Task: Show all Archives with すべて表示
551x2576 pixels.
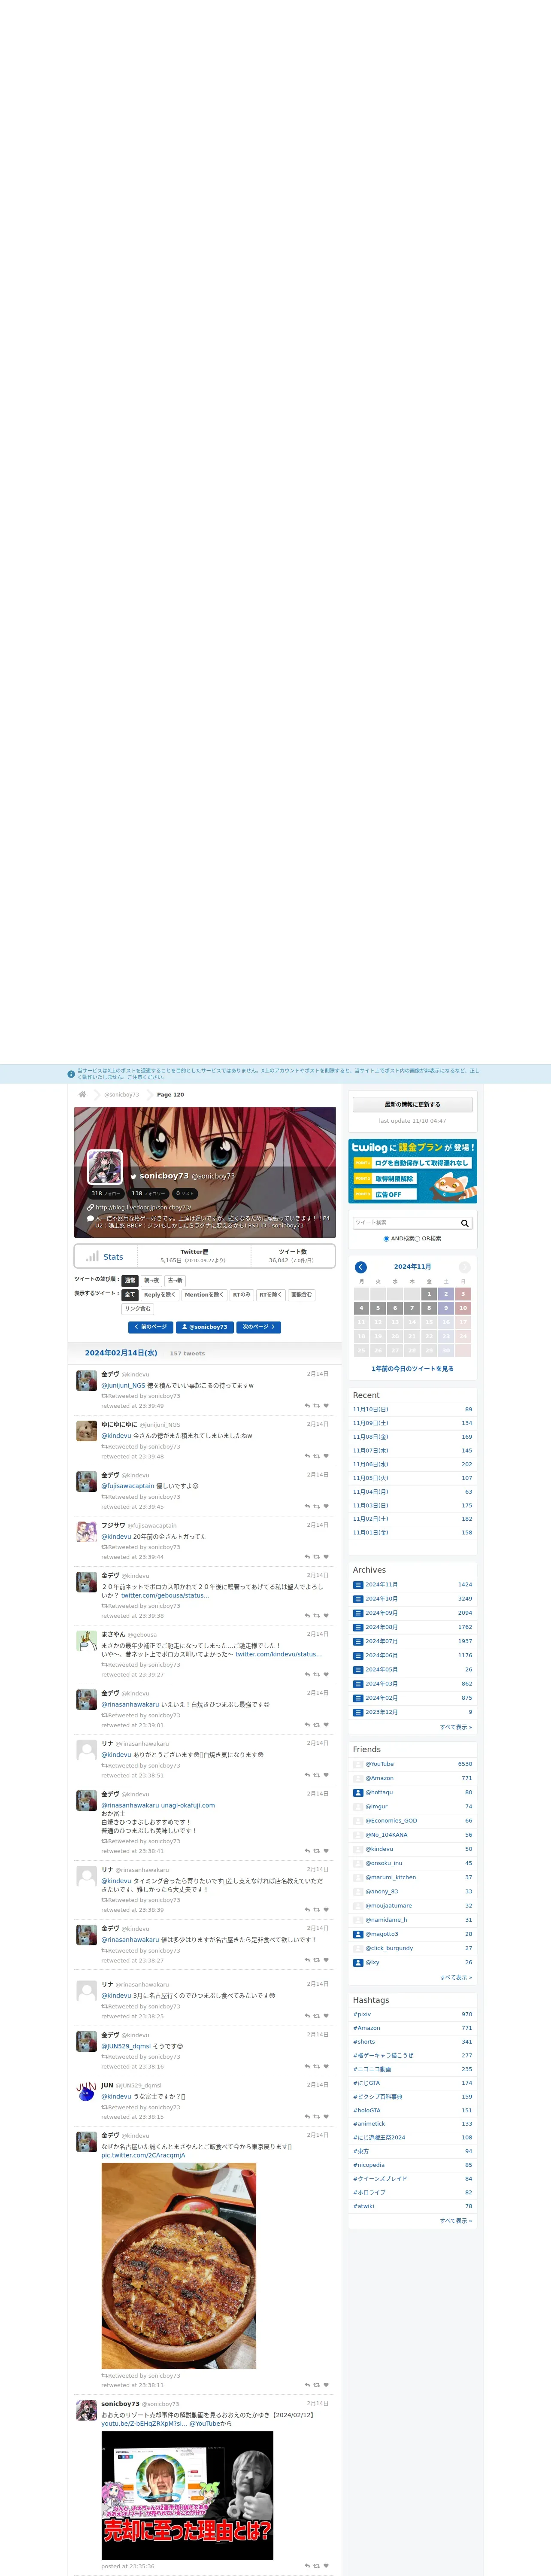Action: click(x=456, y=1727)
